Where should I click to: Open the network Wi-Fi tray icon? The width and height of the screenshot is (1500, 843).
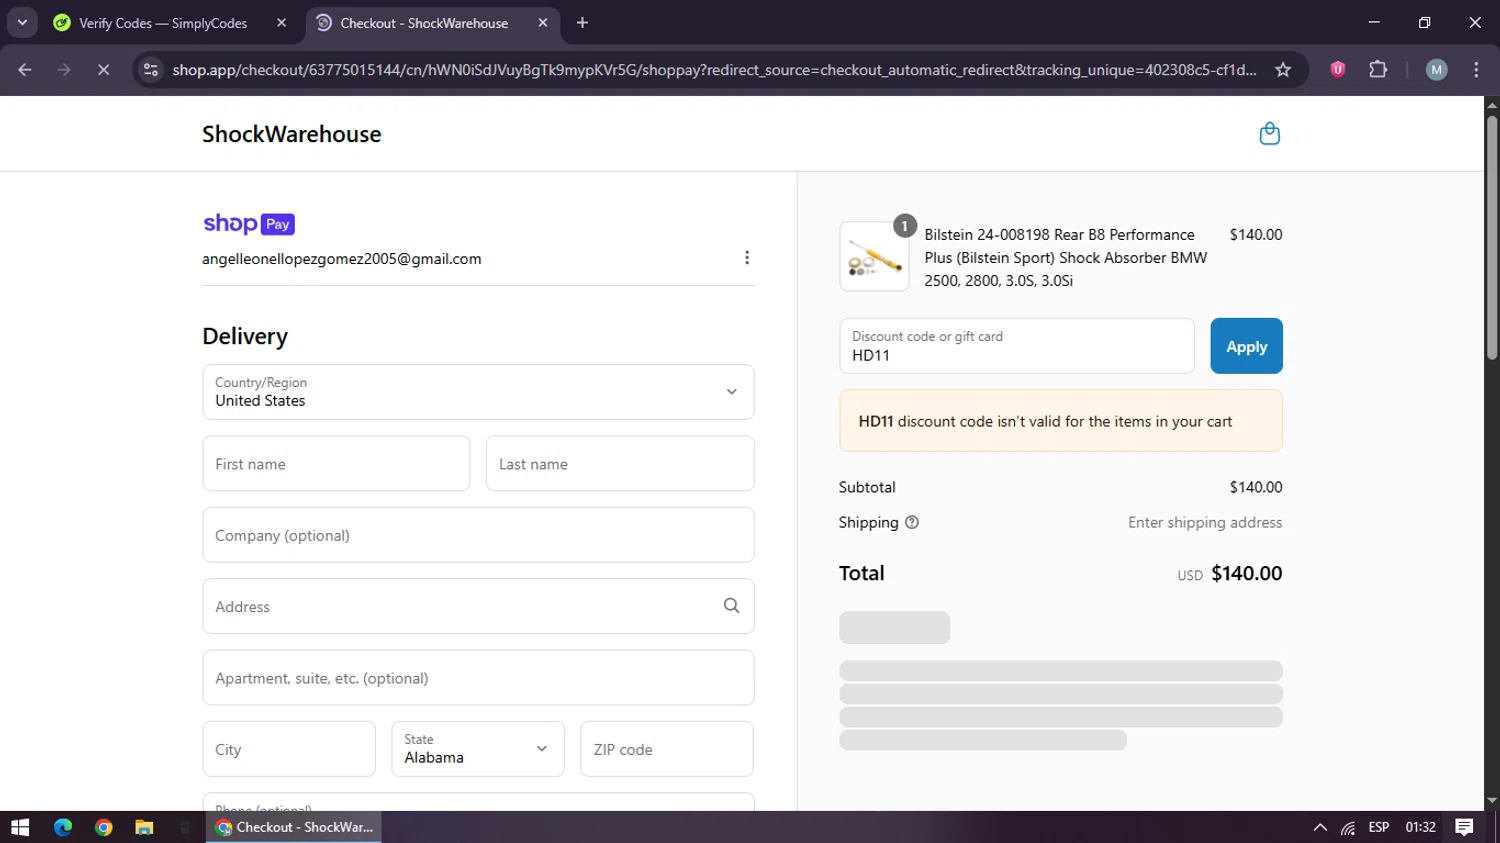coord(1348,827)
